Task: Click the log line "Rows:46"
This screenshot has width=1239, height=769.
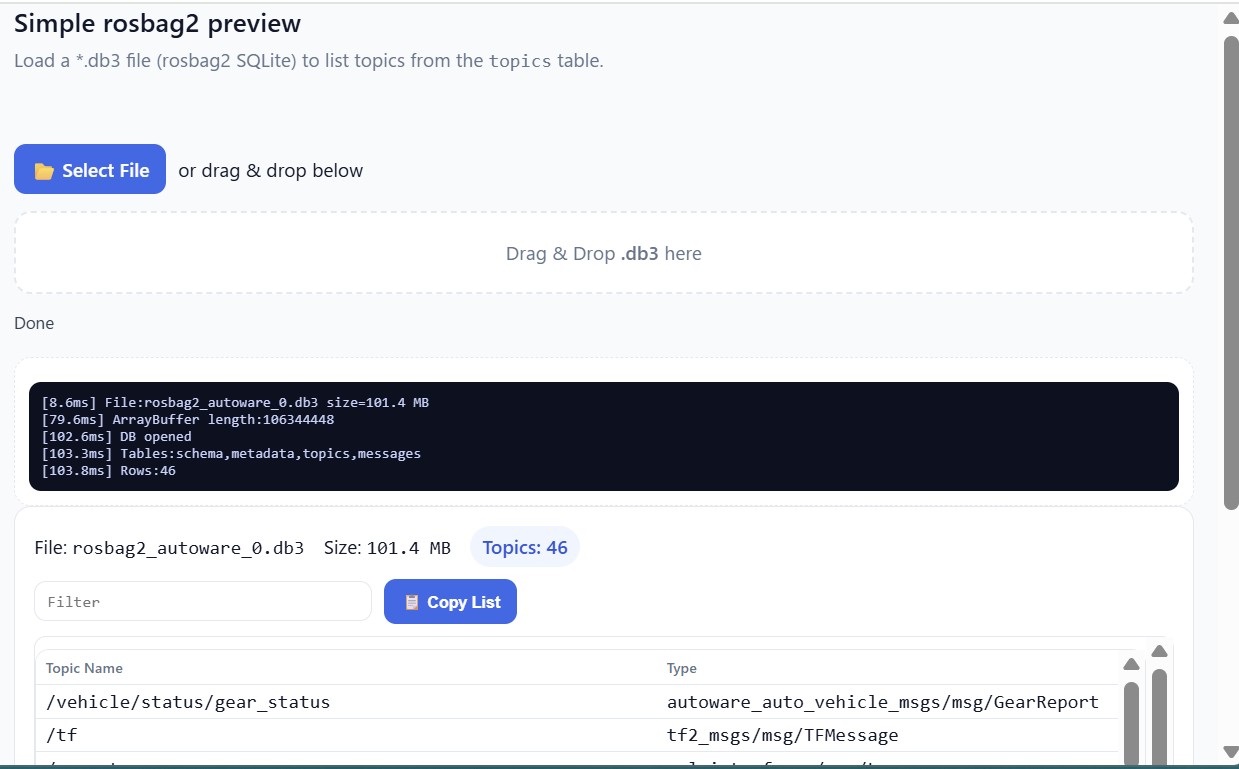Action: point(108,470)
